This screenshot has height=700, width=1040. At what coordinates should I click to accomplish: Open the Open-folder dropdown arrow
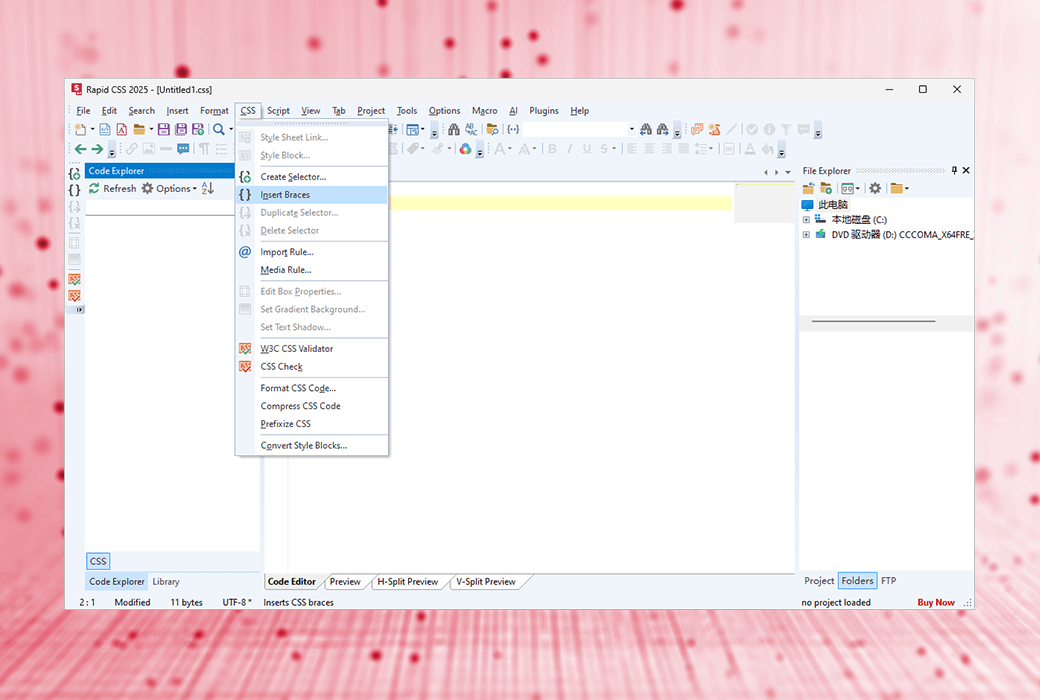[x=151, y=129]
